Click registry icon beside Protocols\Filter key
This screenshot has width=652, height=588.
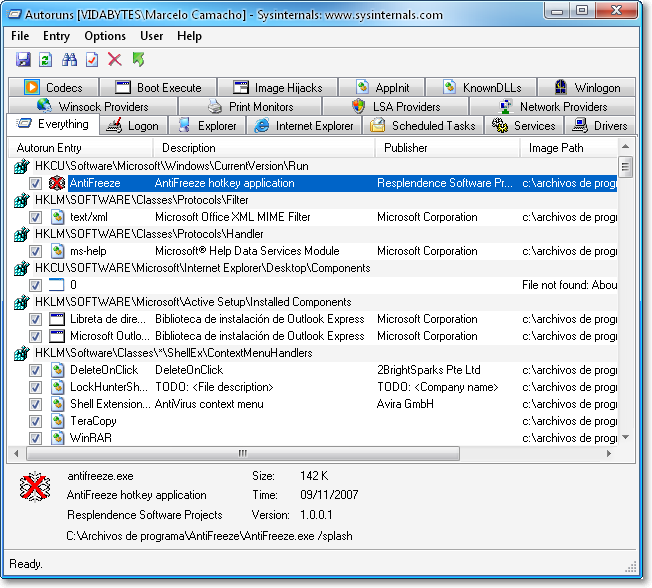pos(22,200)
